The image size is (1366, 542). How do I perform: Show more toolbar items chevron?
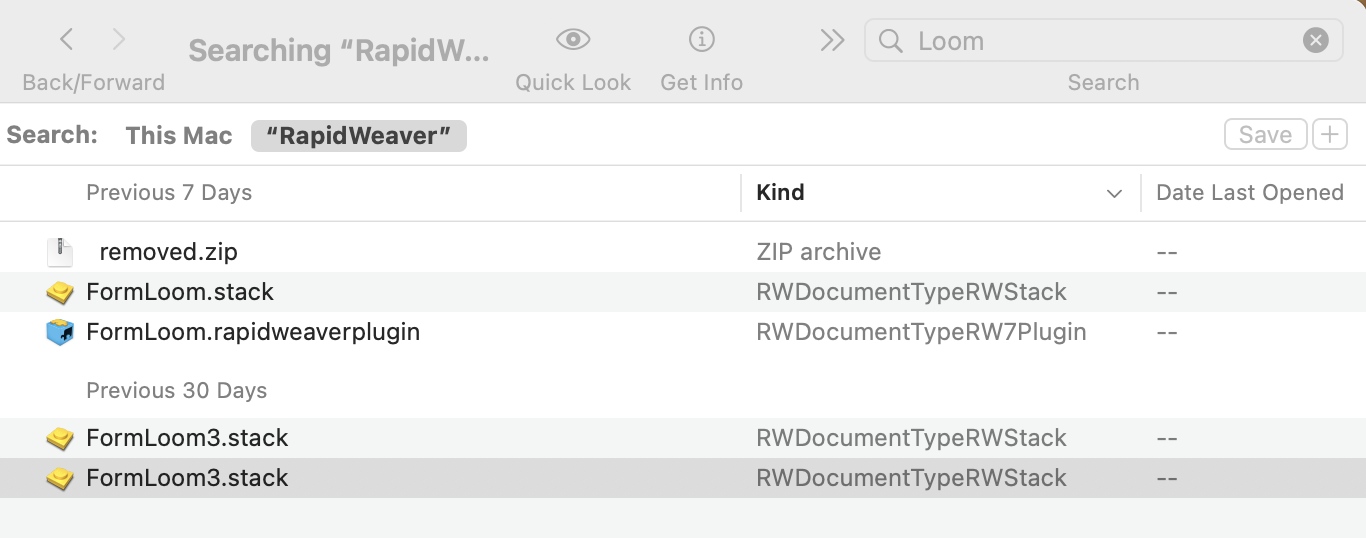[832, 40]
